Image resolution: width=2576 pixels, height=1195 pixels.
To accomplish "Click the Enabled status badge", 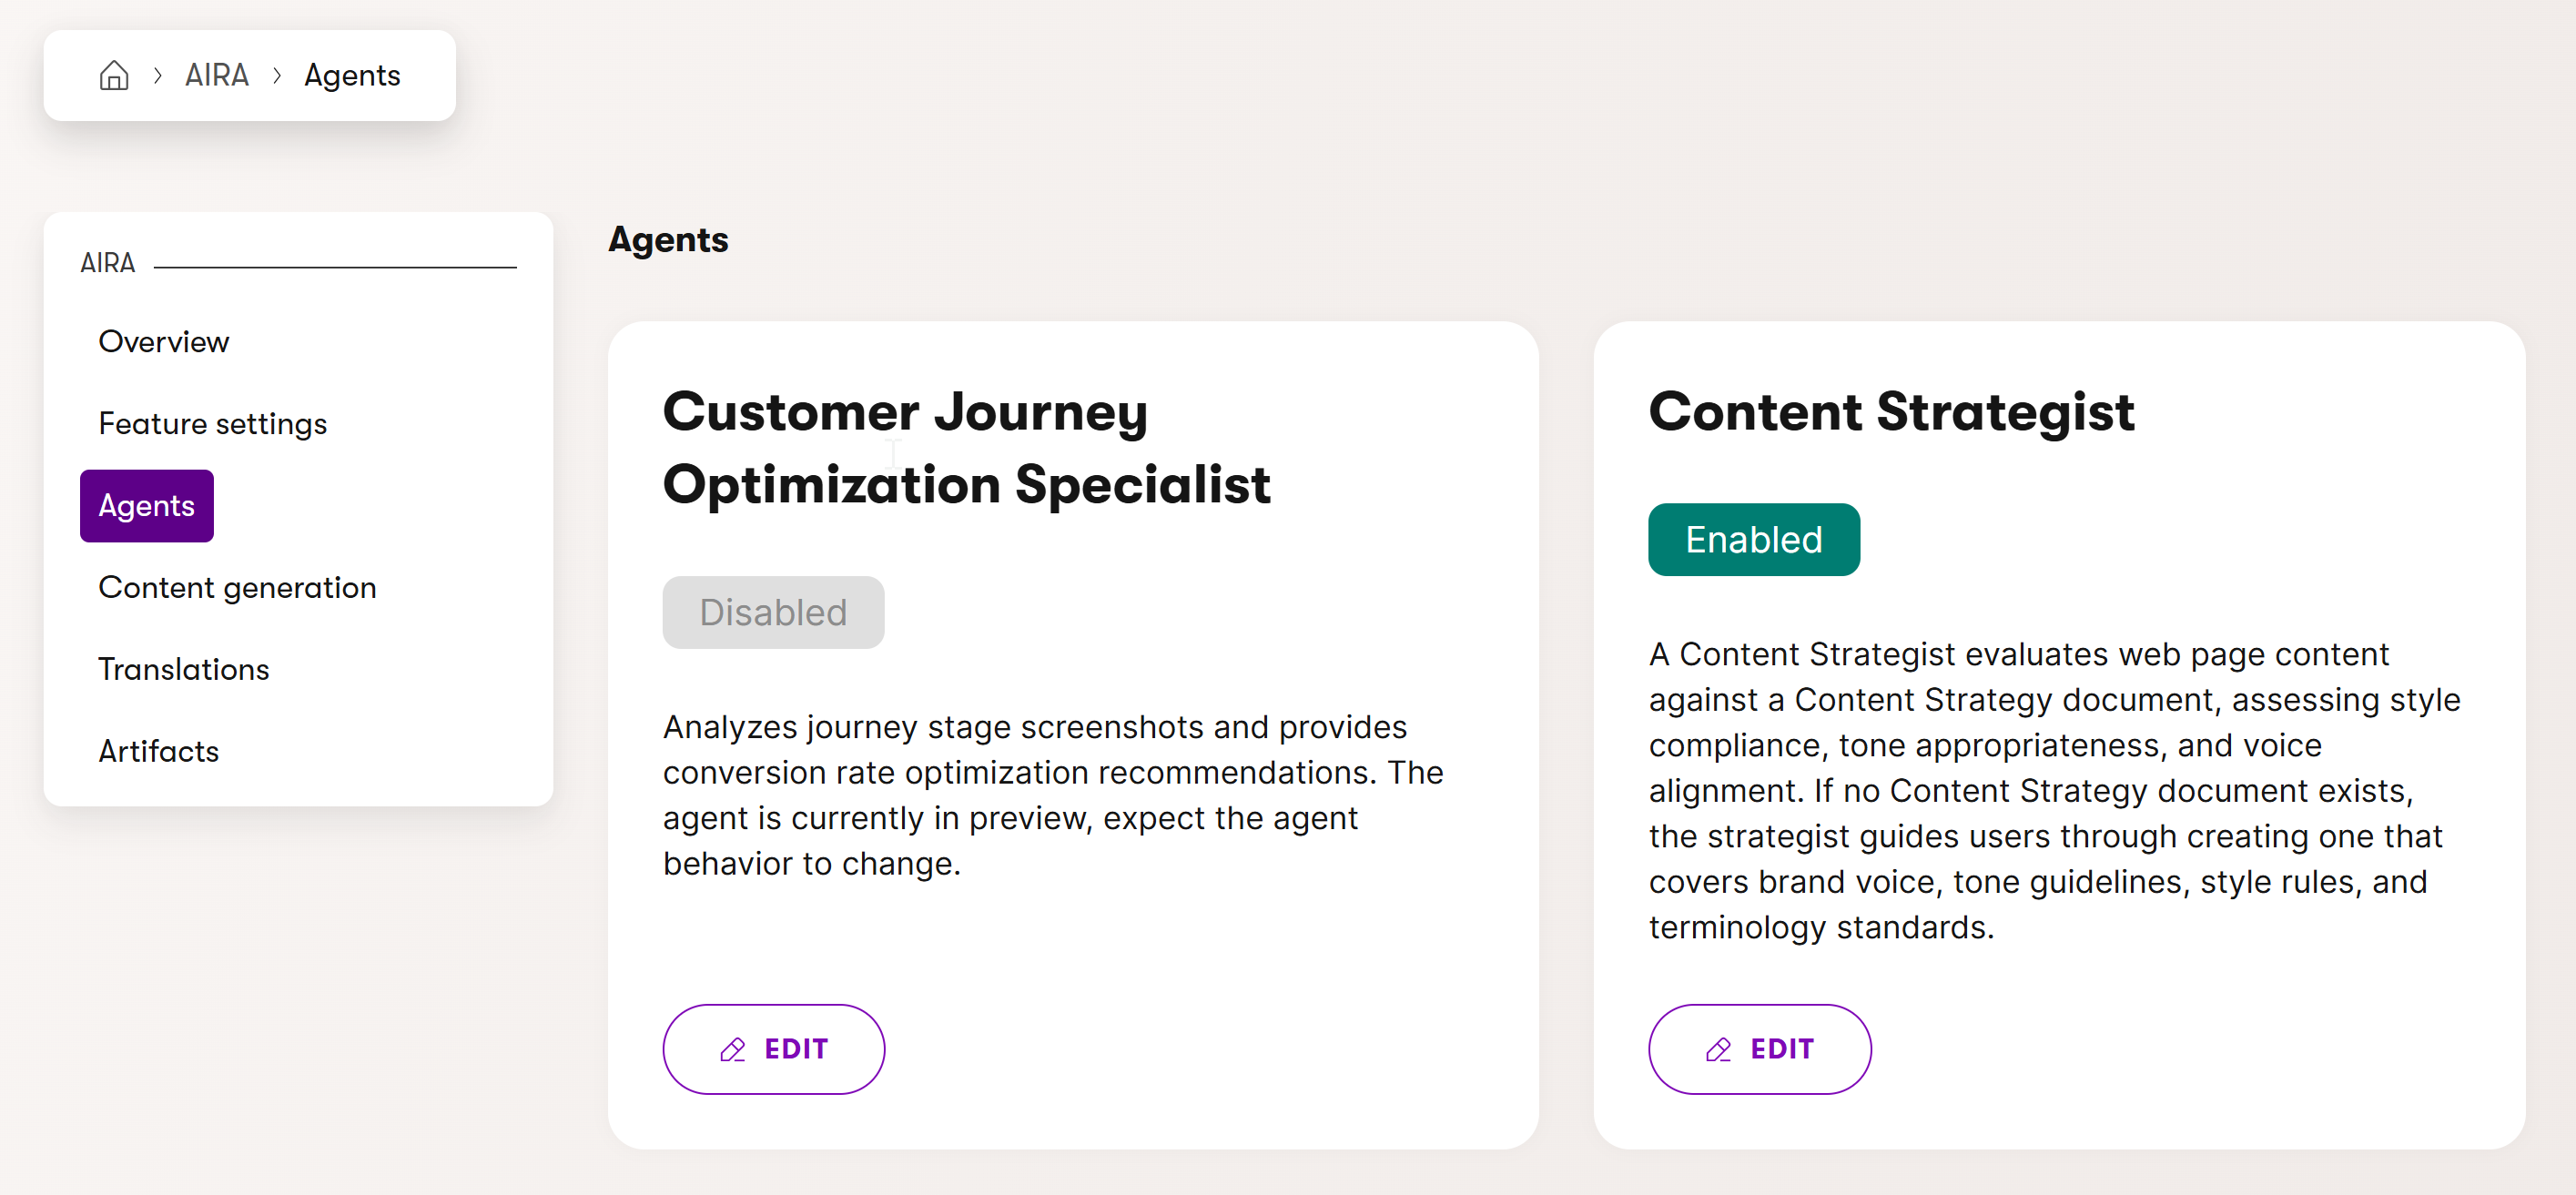I will point(1753,540).
